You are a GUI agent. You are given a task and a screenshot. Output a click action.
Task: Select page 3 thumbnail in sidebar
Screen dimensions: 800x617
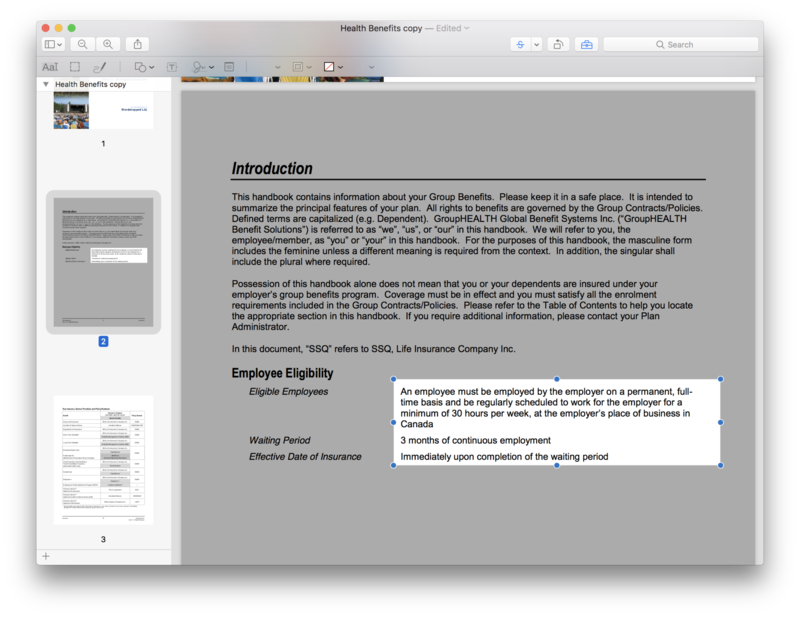103,460
